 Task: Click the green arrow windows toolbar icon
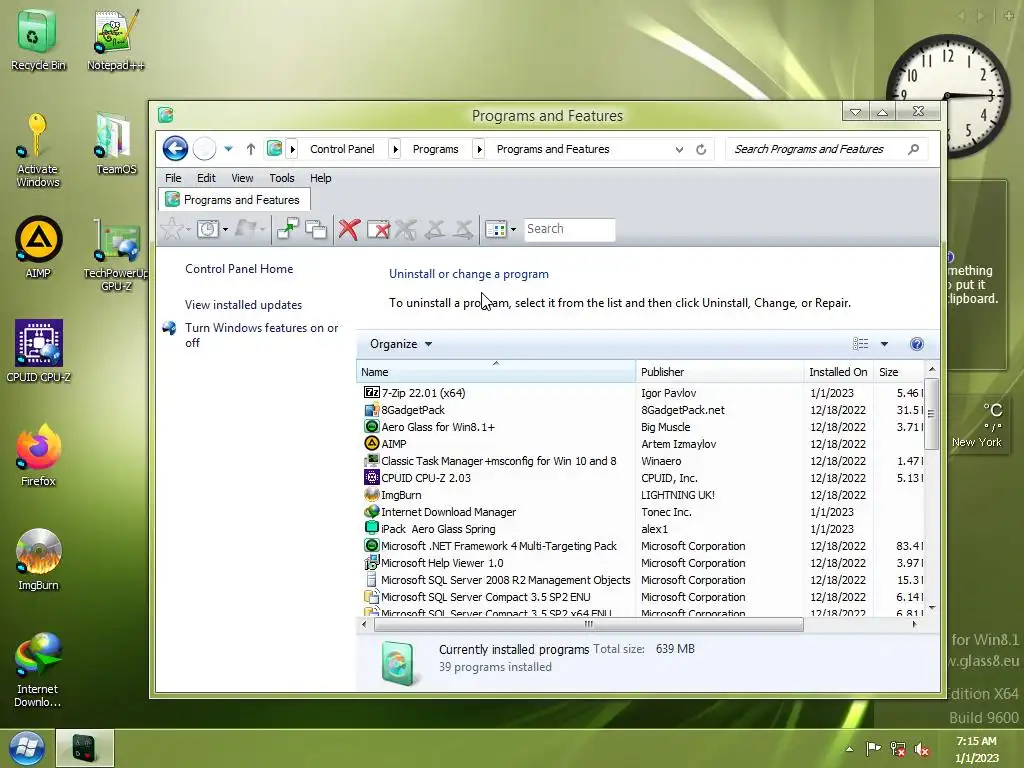pos(287,229)
